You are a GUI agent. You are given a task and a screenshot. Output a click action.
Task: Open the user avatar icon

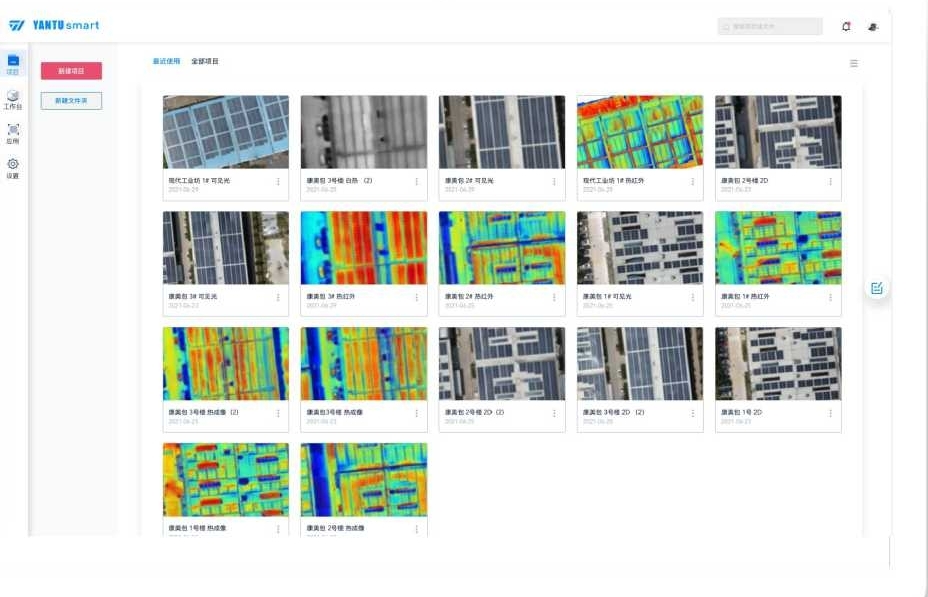(x=872, y=27)
